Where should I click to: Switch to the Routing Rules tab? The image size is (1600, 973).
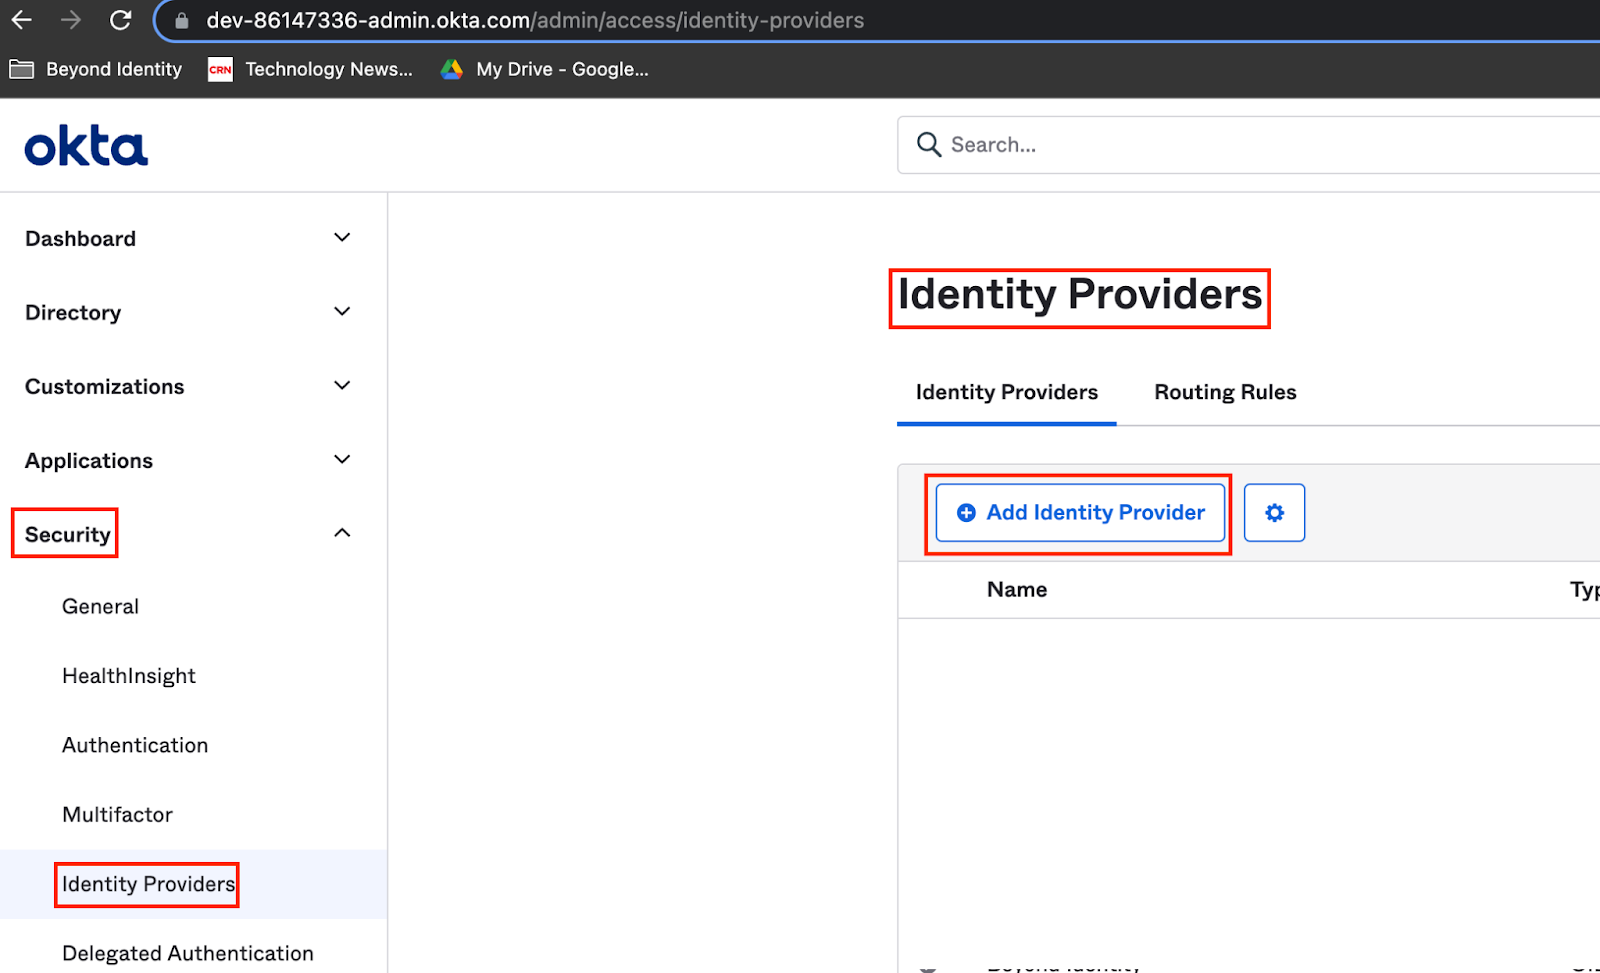pyautogui.click(x=1225, y=392)
